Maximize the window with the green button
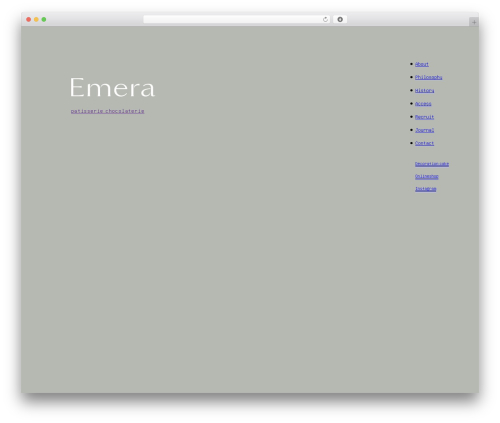Image resolution: width=500 pixels, height=423 pixels. 44,19
